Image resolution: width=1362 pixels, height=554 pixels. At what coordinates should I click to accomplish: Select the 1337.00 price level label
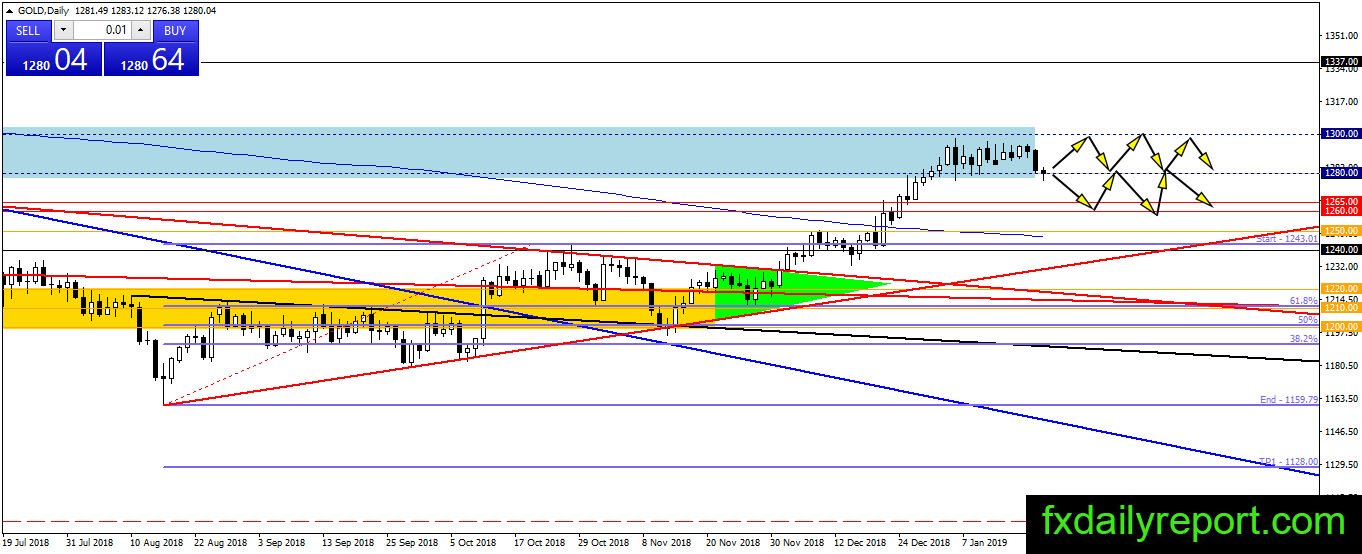coord(1339,61)
